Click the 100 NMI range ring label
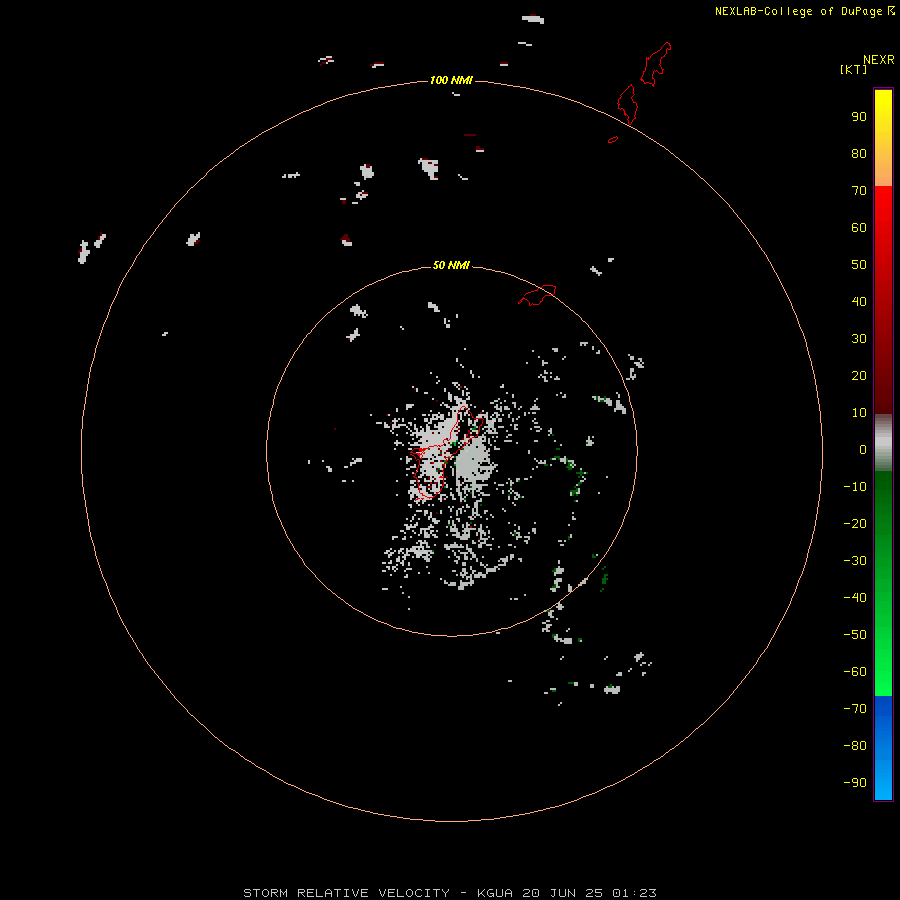The height and width of the screenshot is (900, 900). (x=451, y=80)
